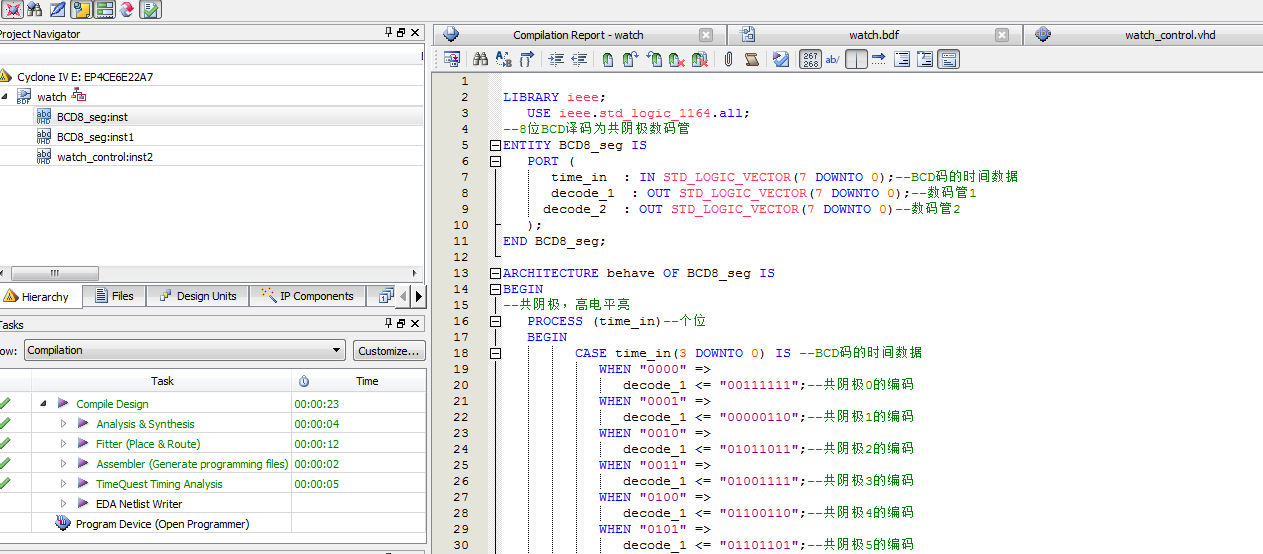The width and height of the screenshot is (1263, 554).
Task: Select watch_control:inst2 in hierarchy
Action: (105, 157)
